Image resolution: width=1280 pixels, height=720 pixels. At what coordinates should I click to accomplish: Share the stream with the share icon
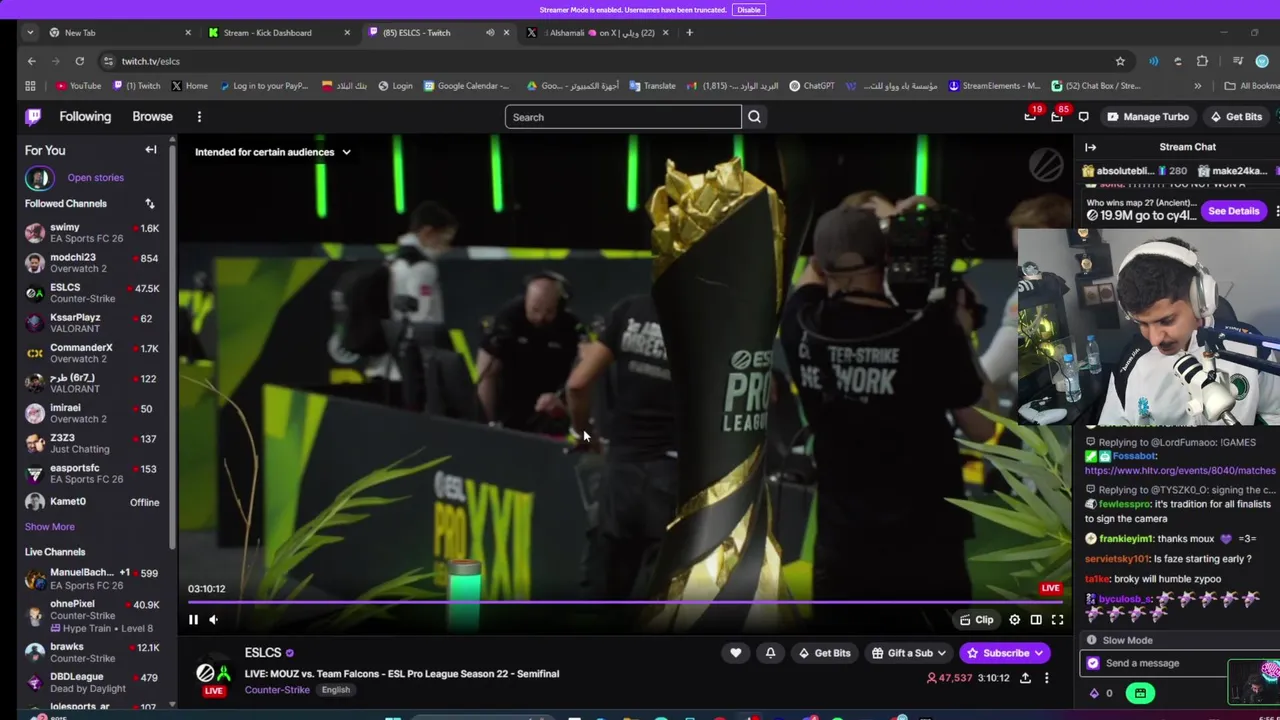point(1025,678)
